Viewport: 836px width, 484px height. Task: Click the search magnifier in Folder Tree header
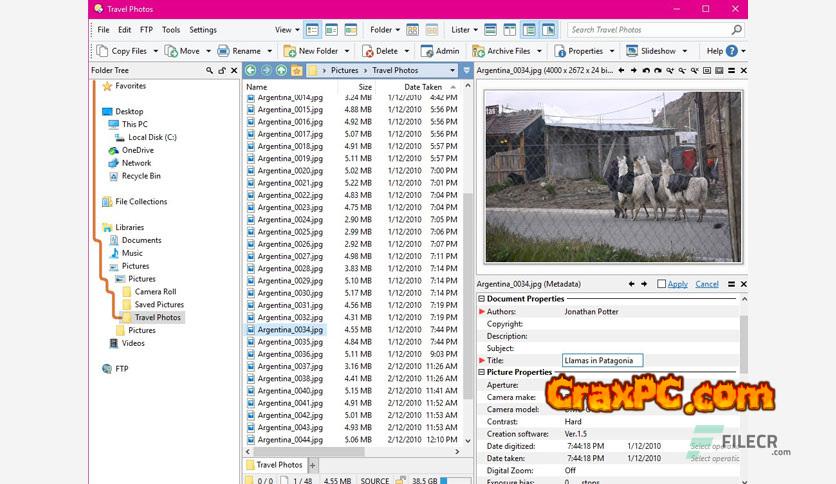(210, 71)
